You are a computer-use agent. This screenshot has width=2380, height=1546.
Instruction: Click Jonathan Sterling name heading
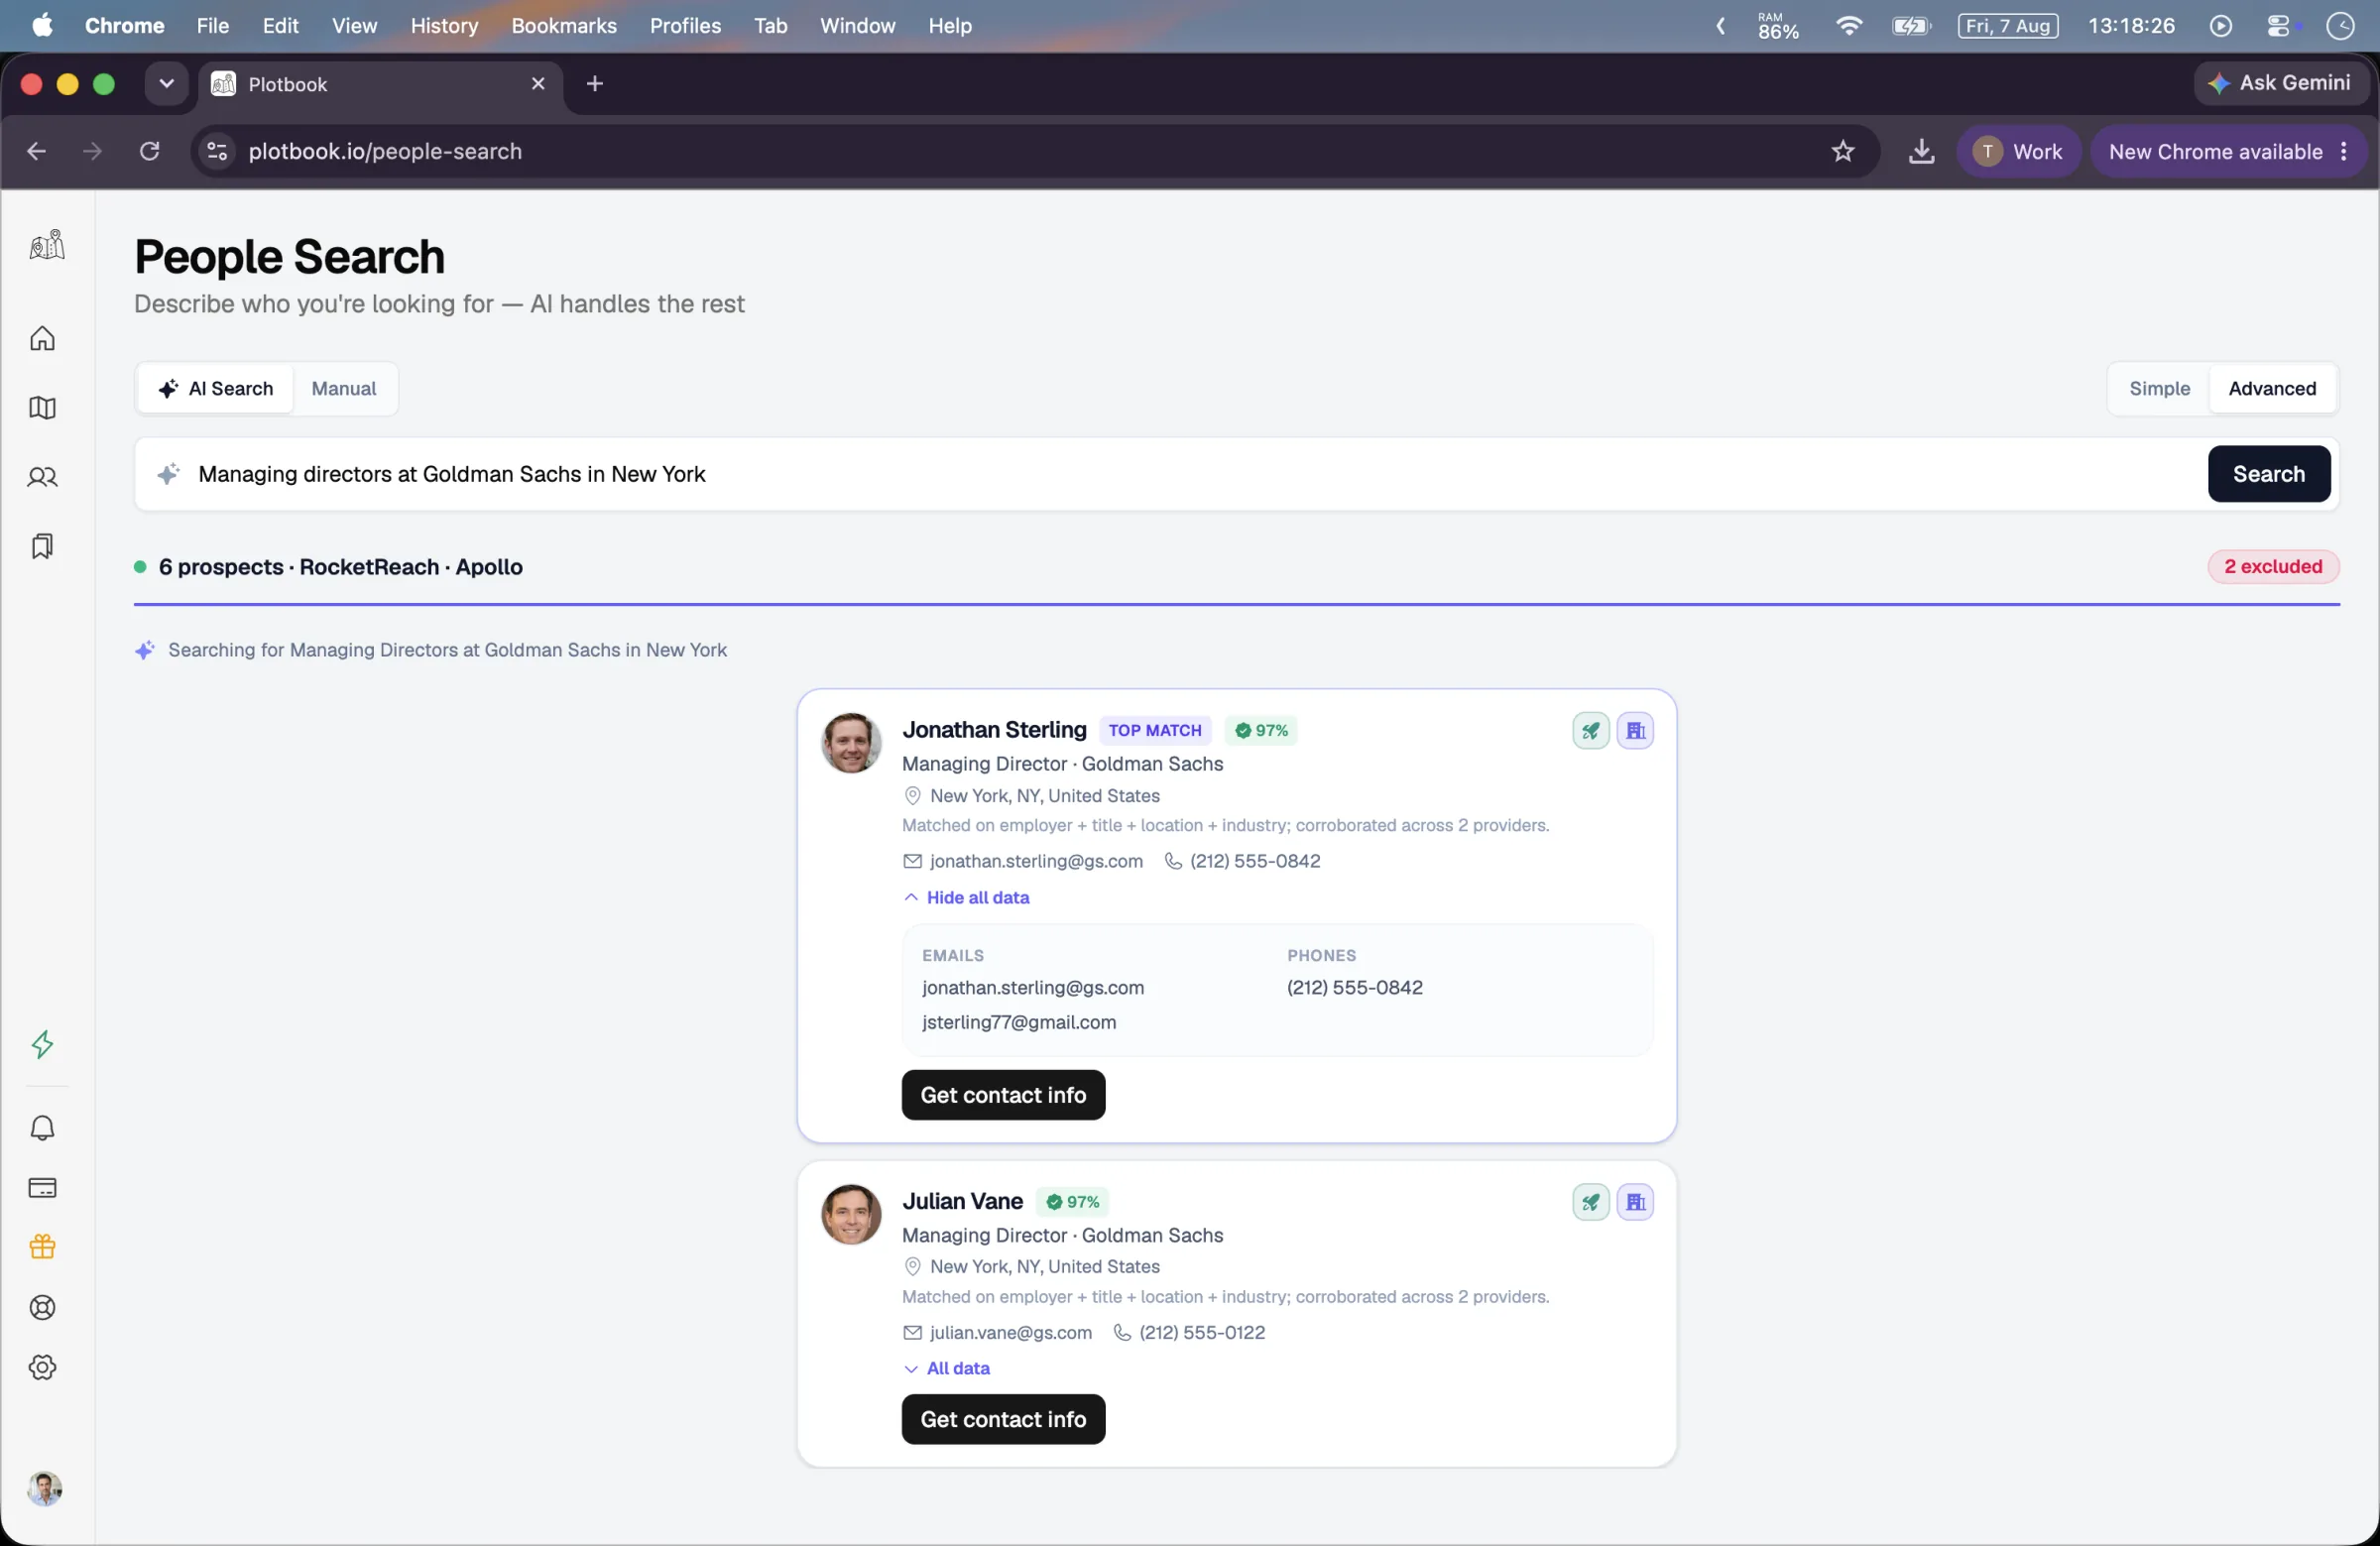pyautogui.click(x=993, y=730)
